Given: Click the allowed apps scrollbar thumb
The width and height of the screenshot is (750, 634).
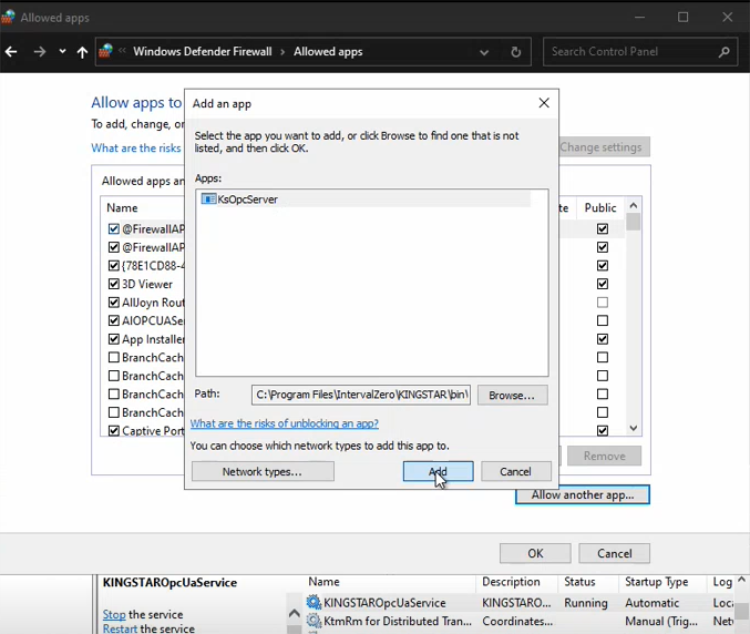Looking at the screenshot, I should pos(633,222).
